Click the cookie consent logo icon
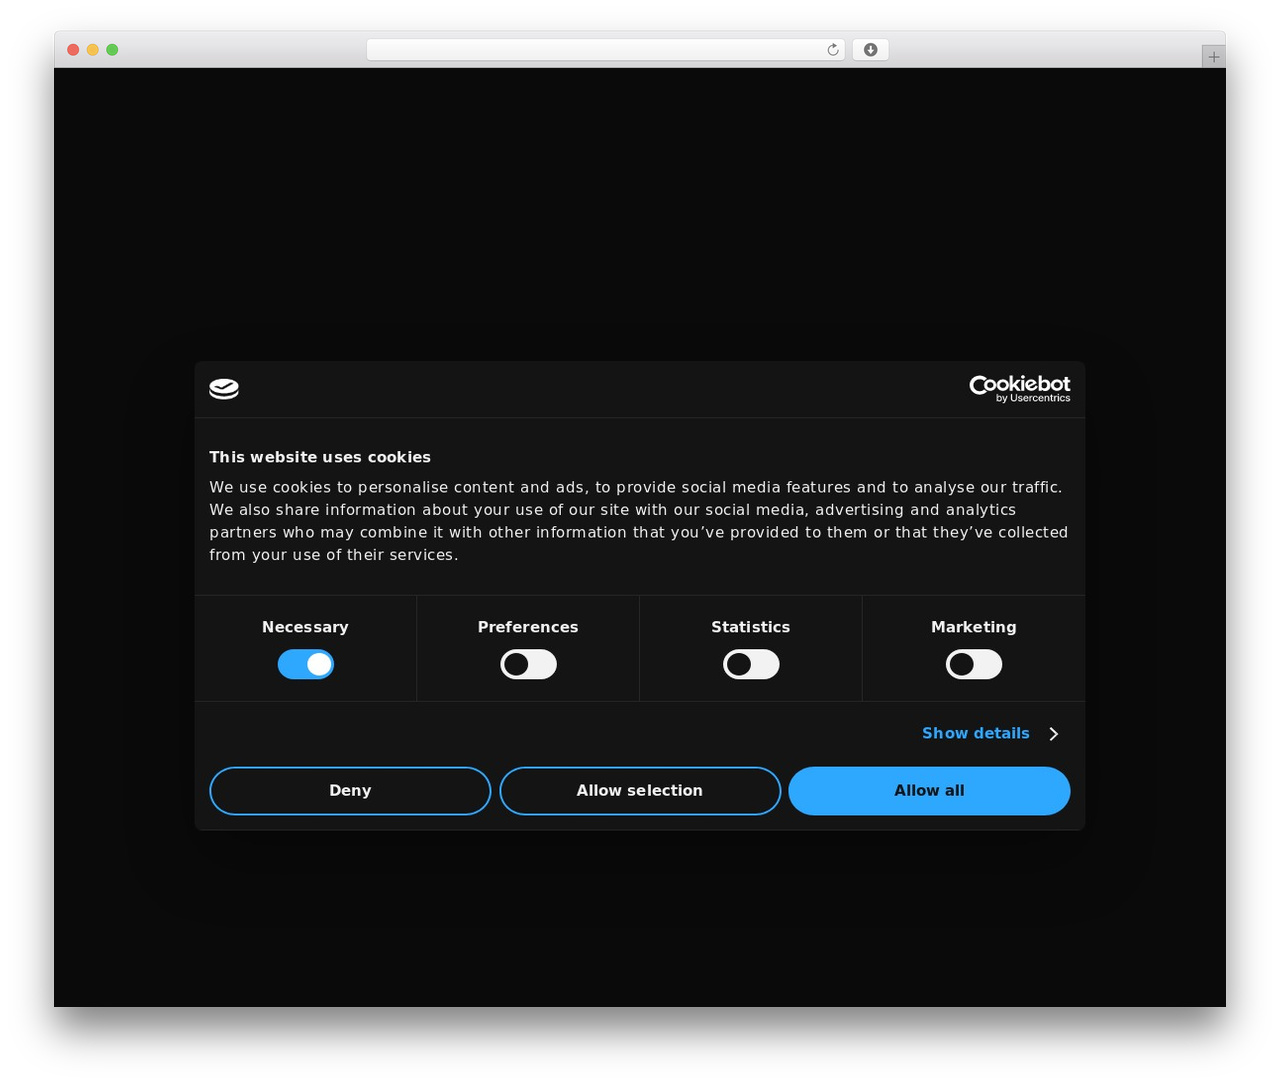This screenshot has height=1084, width=1280. (224, 389)
